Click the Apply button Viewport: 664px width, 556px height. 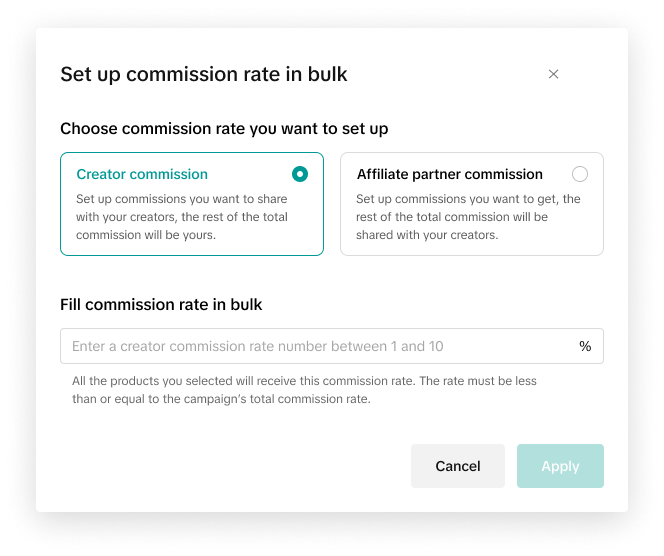point(560,466)
